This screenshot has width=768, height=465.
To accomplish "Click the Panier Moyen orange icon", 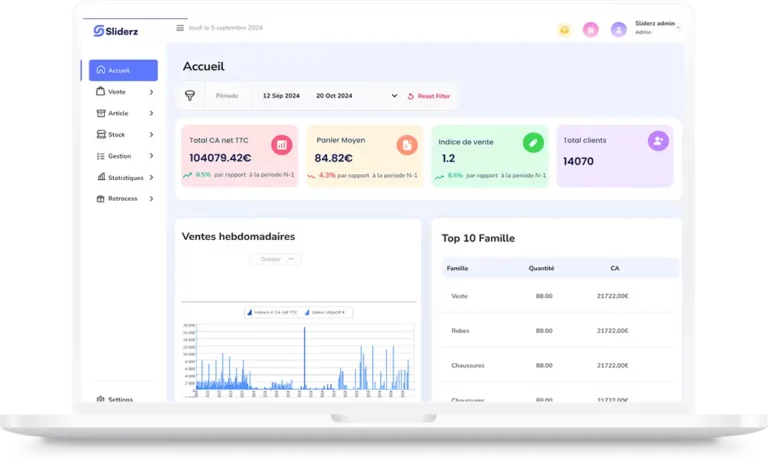I will [406, 145].
